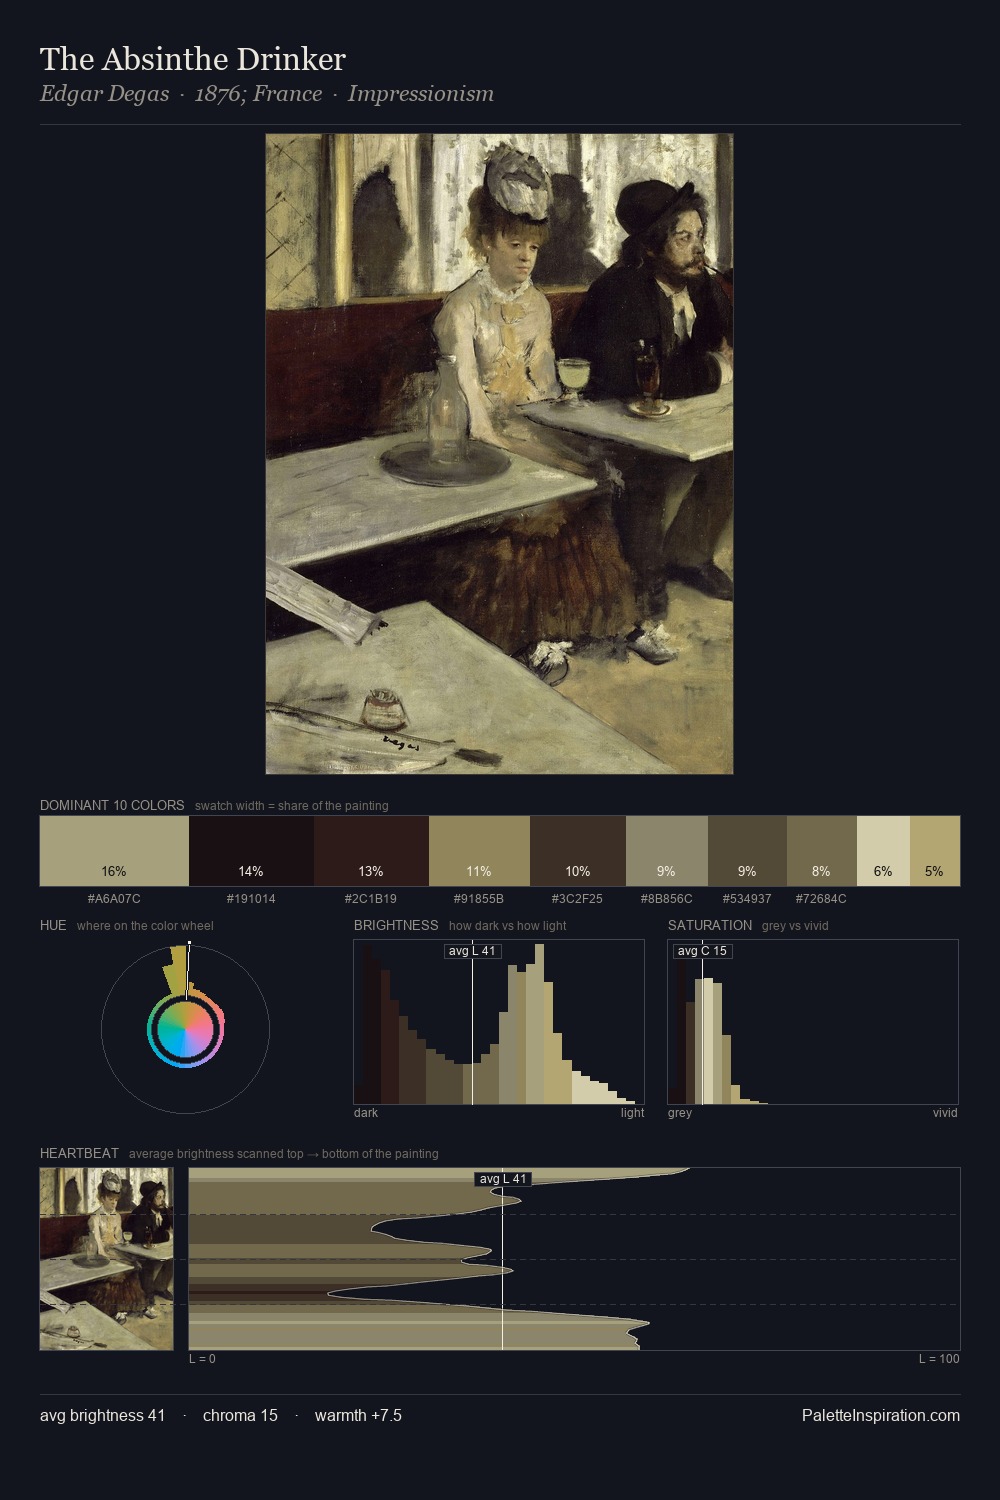Pick the dark brown #2C1B19 swatch
The image size is (1000, 1500).
coord(371,851)
